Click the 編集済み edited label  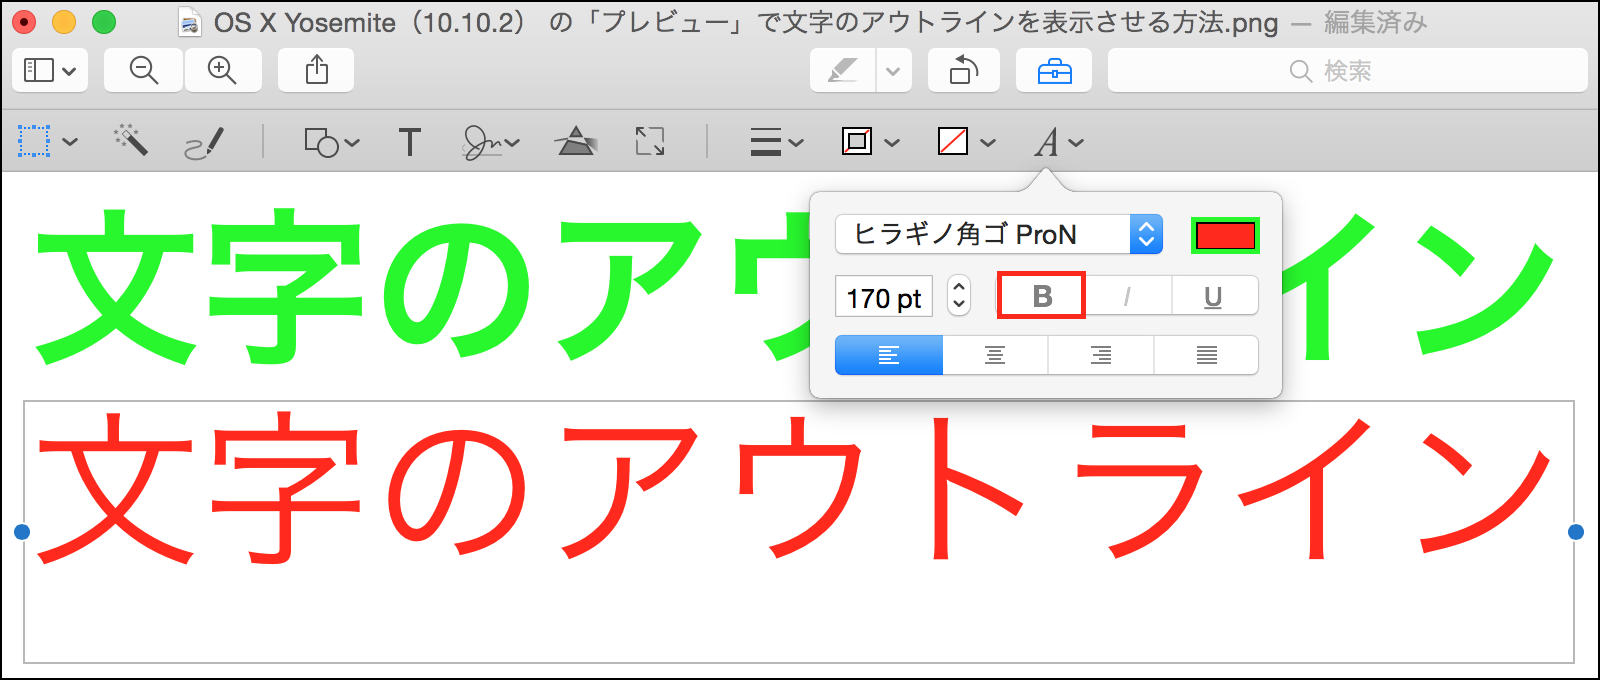[1375, 22]
